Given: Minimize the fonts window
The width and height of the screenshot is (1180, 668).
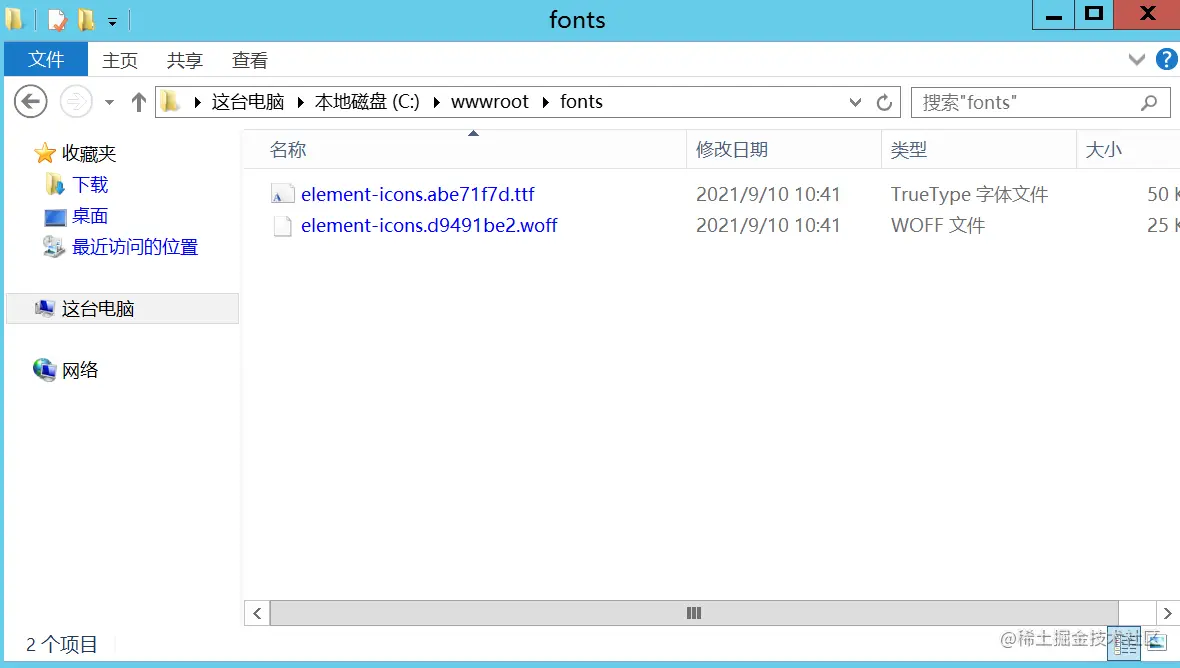Looking at the screenshot, I should [x=1054, y=15].
